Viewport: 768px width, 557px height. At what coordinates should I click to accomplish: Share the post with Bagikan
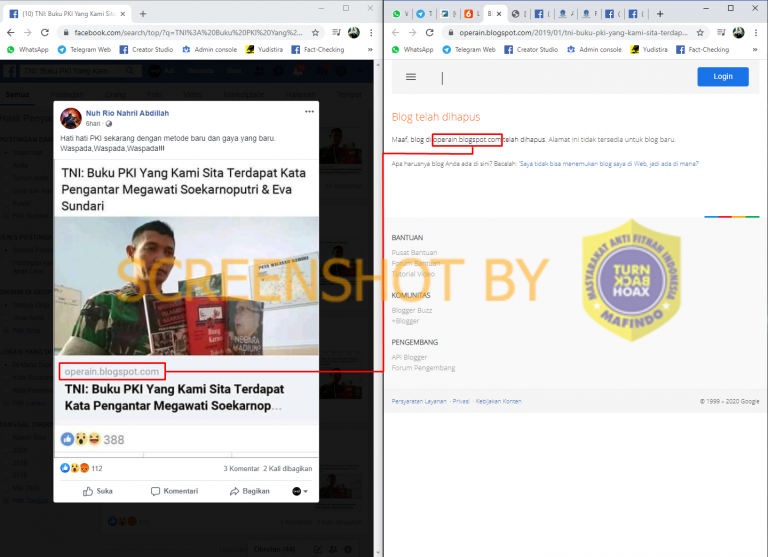249,491
